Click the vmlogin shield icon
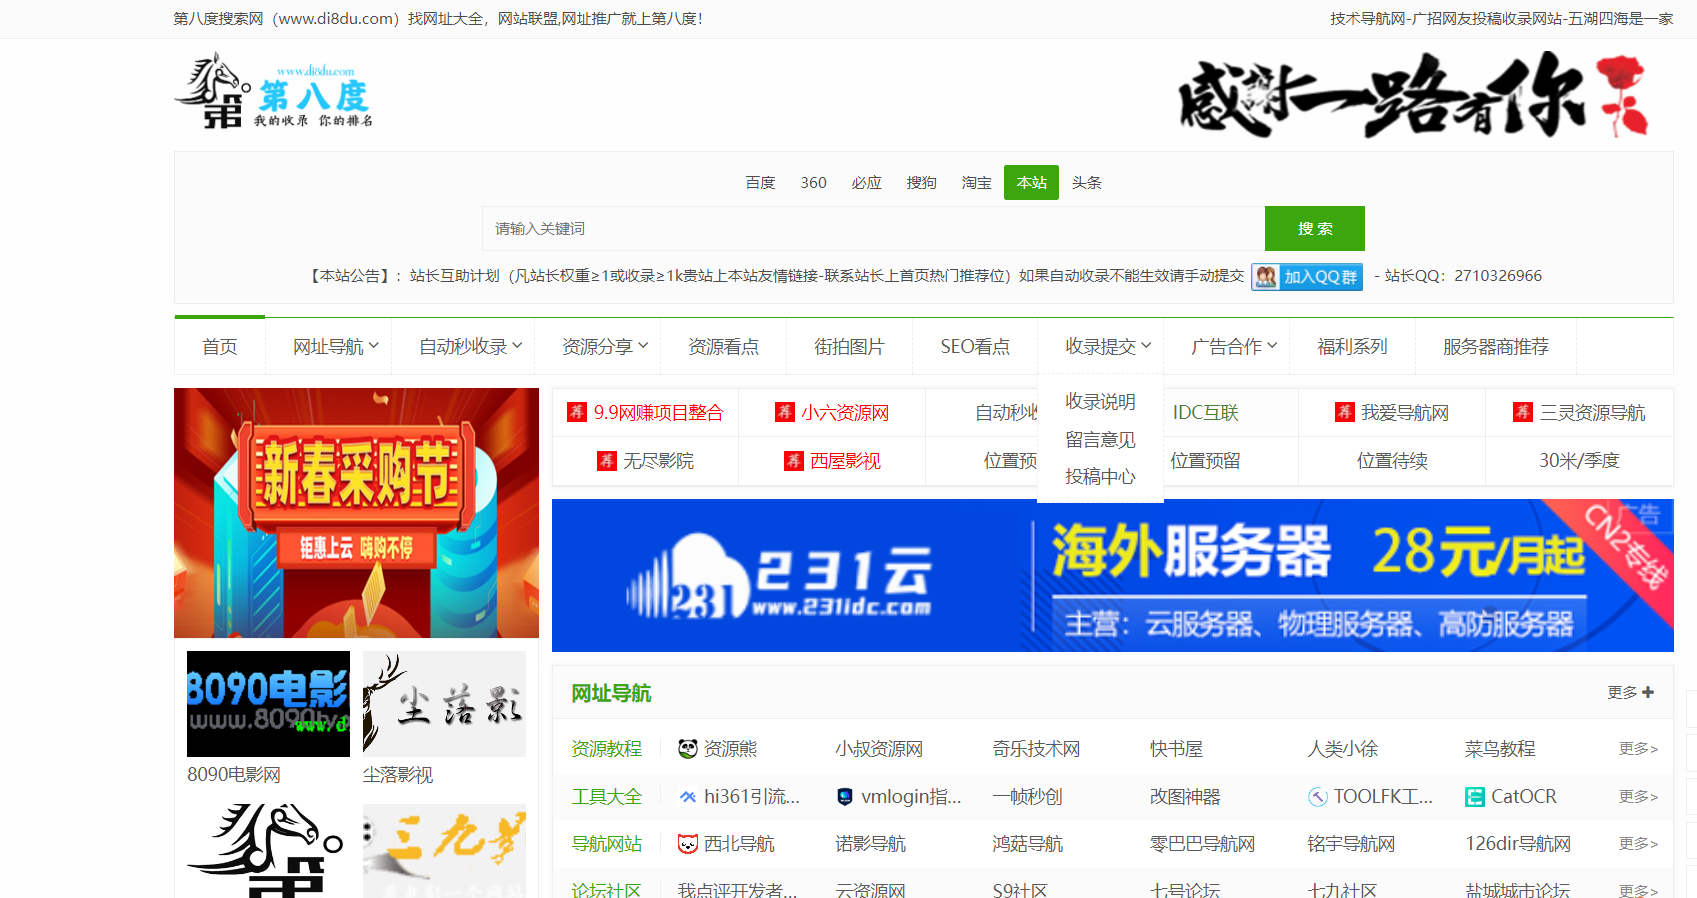1697x898 pixels. point(845,796)
